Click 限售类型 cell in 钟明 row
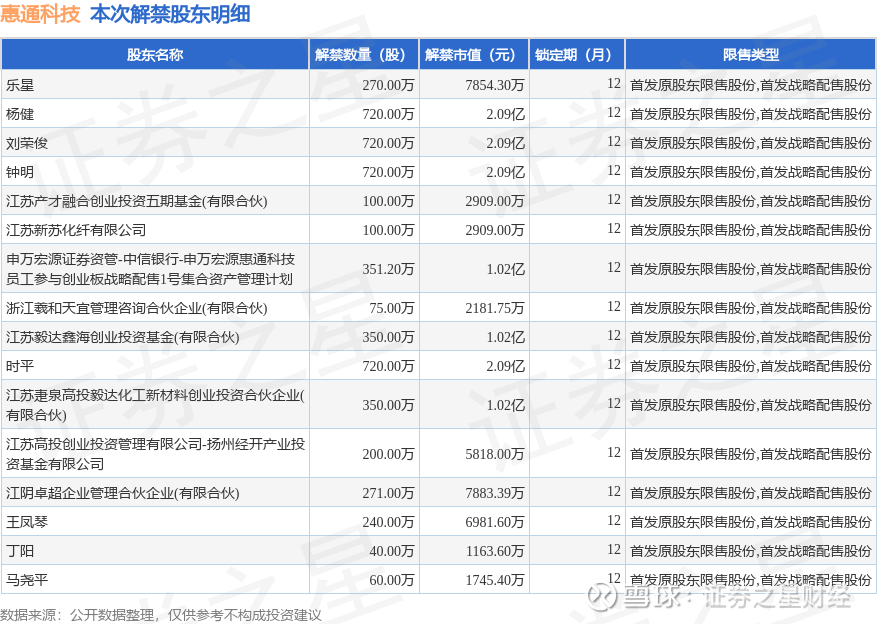Screen dimensions: 877x624 coord(751,172)
